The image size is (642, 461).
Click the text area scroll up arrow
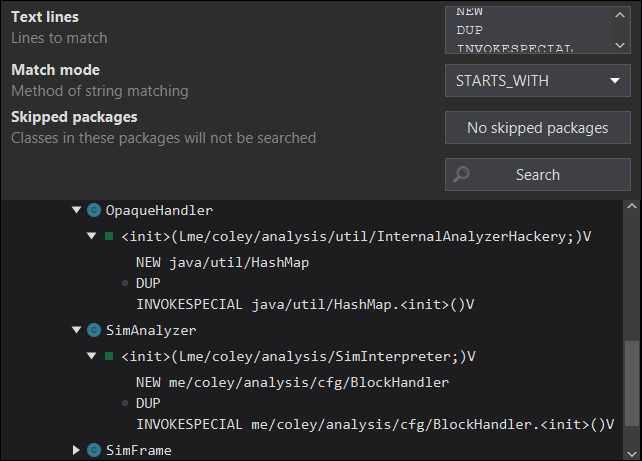tap(620, 15)
